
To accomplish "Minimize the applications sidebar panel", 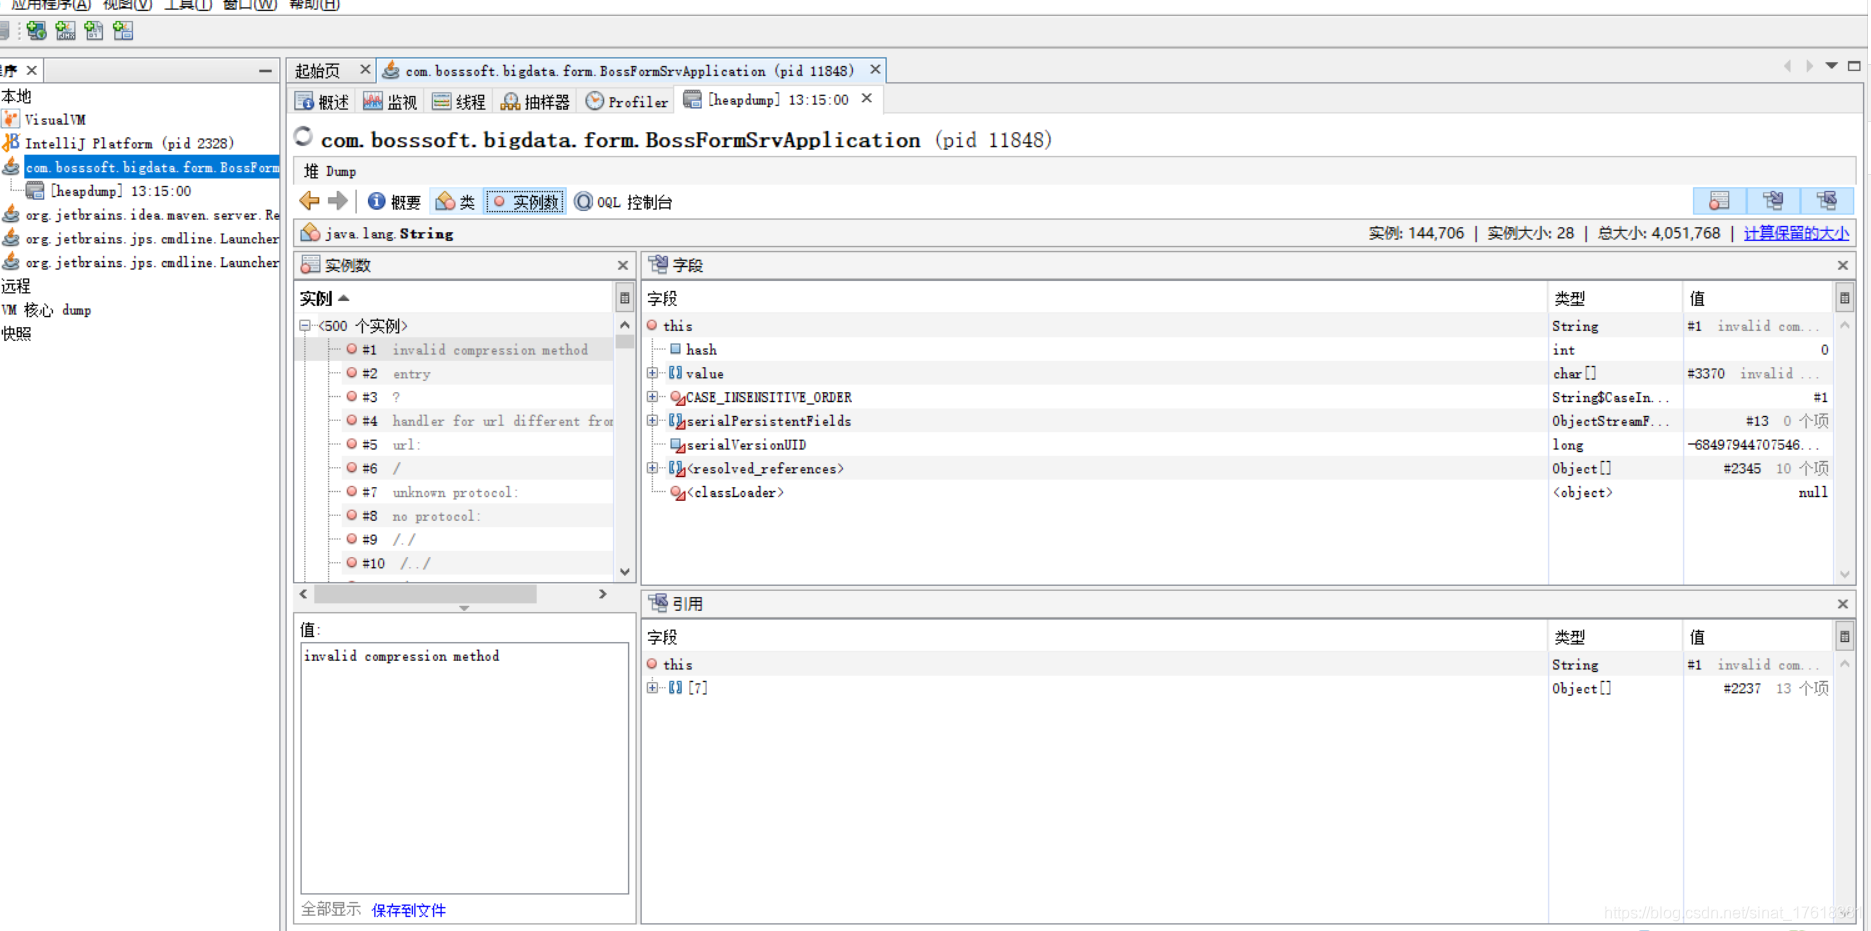I will point(265,71).
